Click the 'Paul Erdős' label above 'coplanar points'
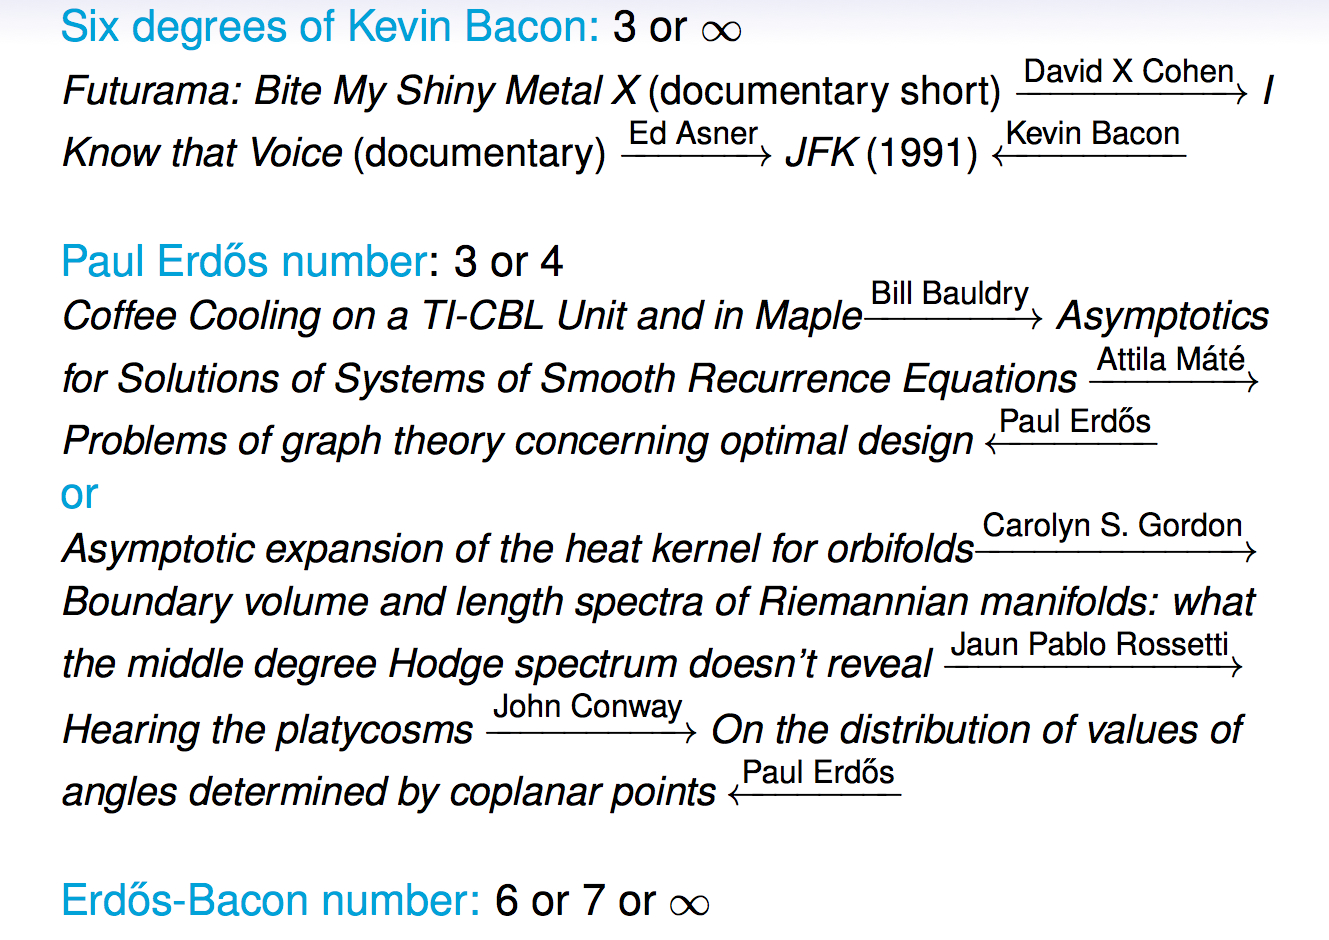 tap(818, 773)
